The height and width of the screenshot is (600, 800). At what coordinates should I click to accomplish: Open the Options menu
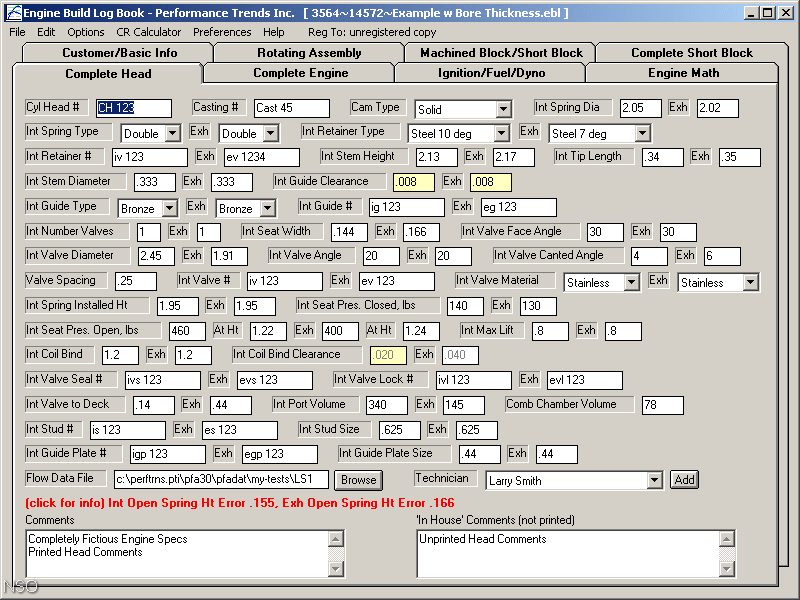(x=86, y=32)
